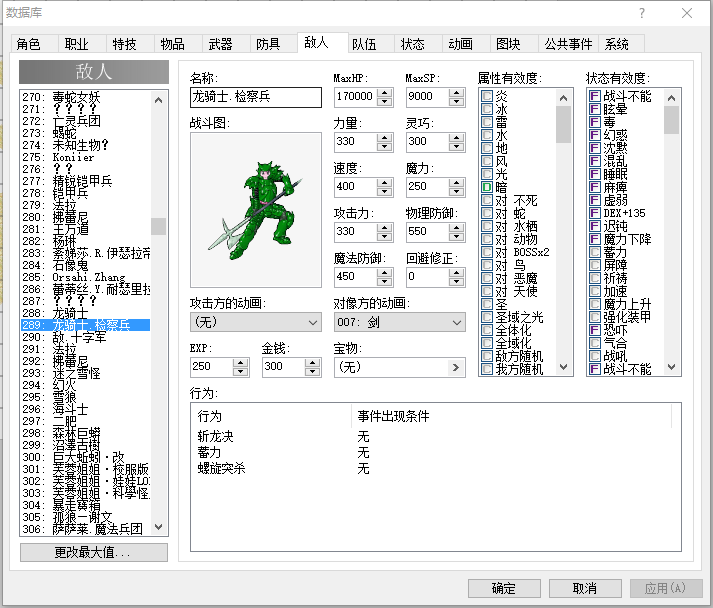The width and height of the screenshot is (713, 608).
Task: Select enemy 306: 萨萨莱.魔法兵团
Action: (85, 529)
